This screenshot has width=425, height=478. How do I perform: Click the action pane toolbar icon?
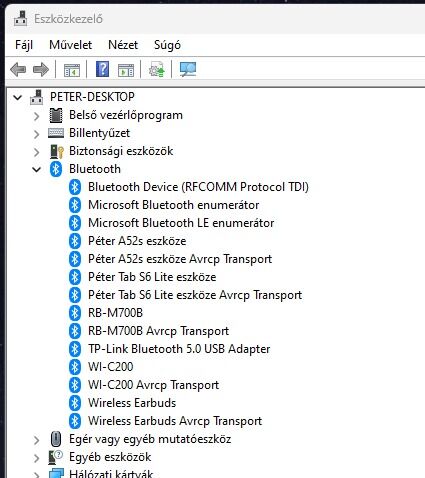tap(126, 70)
